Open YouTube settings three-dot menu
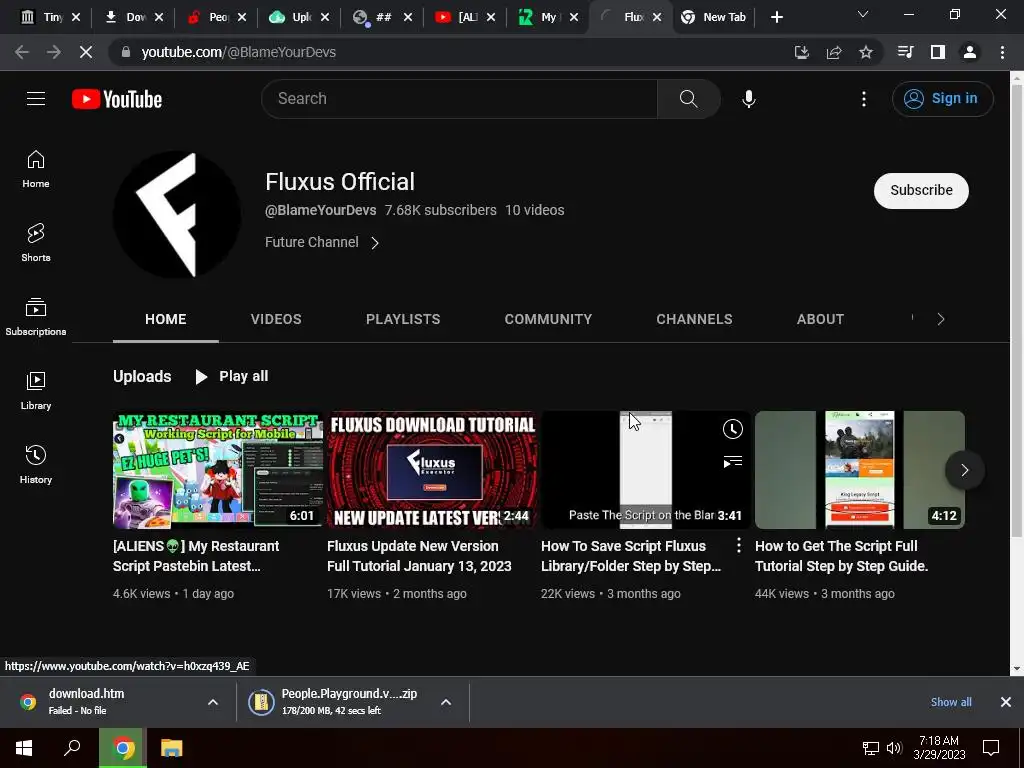Viewport: 1024px width, 768px height. tap(863, 99)
